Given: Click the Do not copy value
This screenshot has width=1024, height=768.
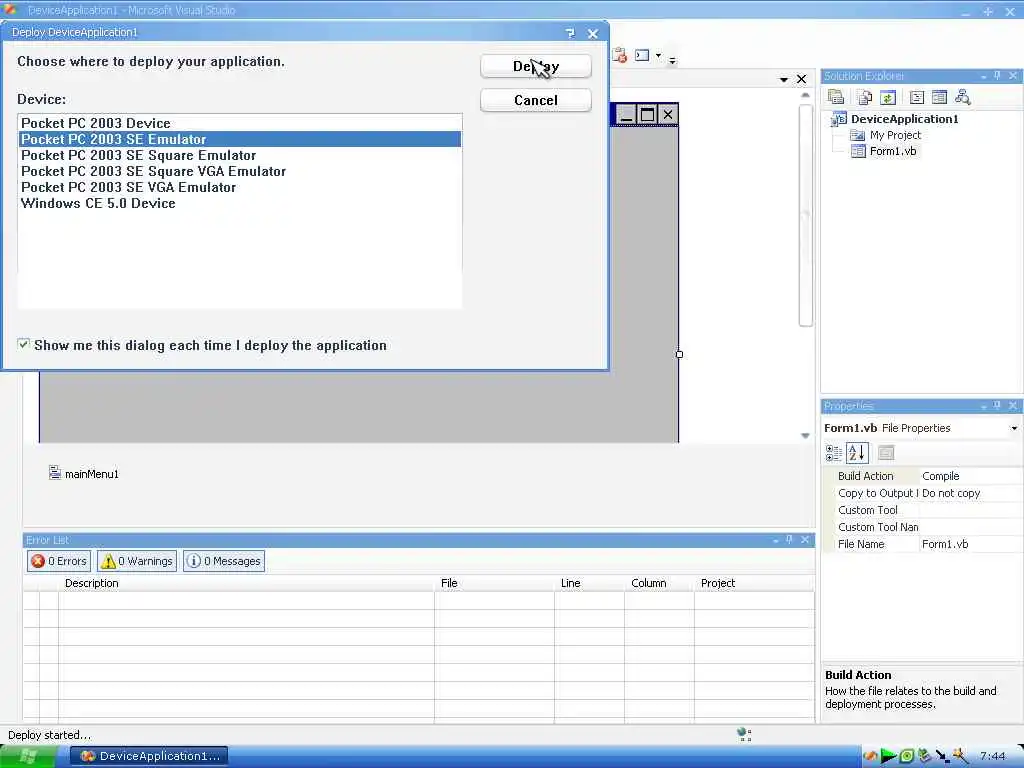Looking at the screenshot, I should pos(970,493).
